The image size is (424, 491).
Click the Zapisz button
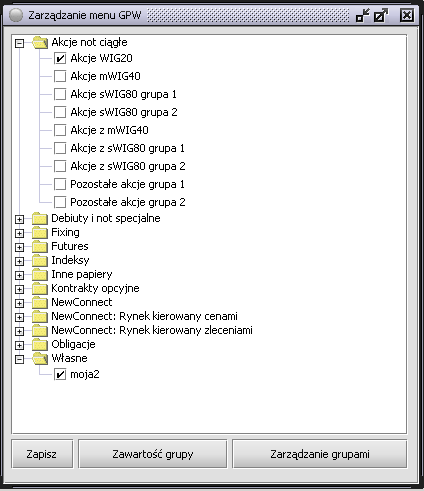(x=42, y=454)
